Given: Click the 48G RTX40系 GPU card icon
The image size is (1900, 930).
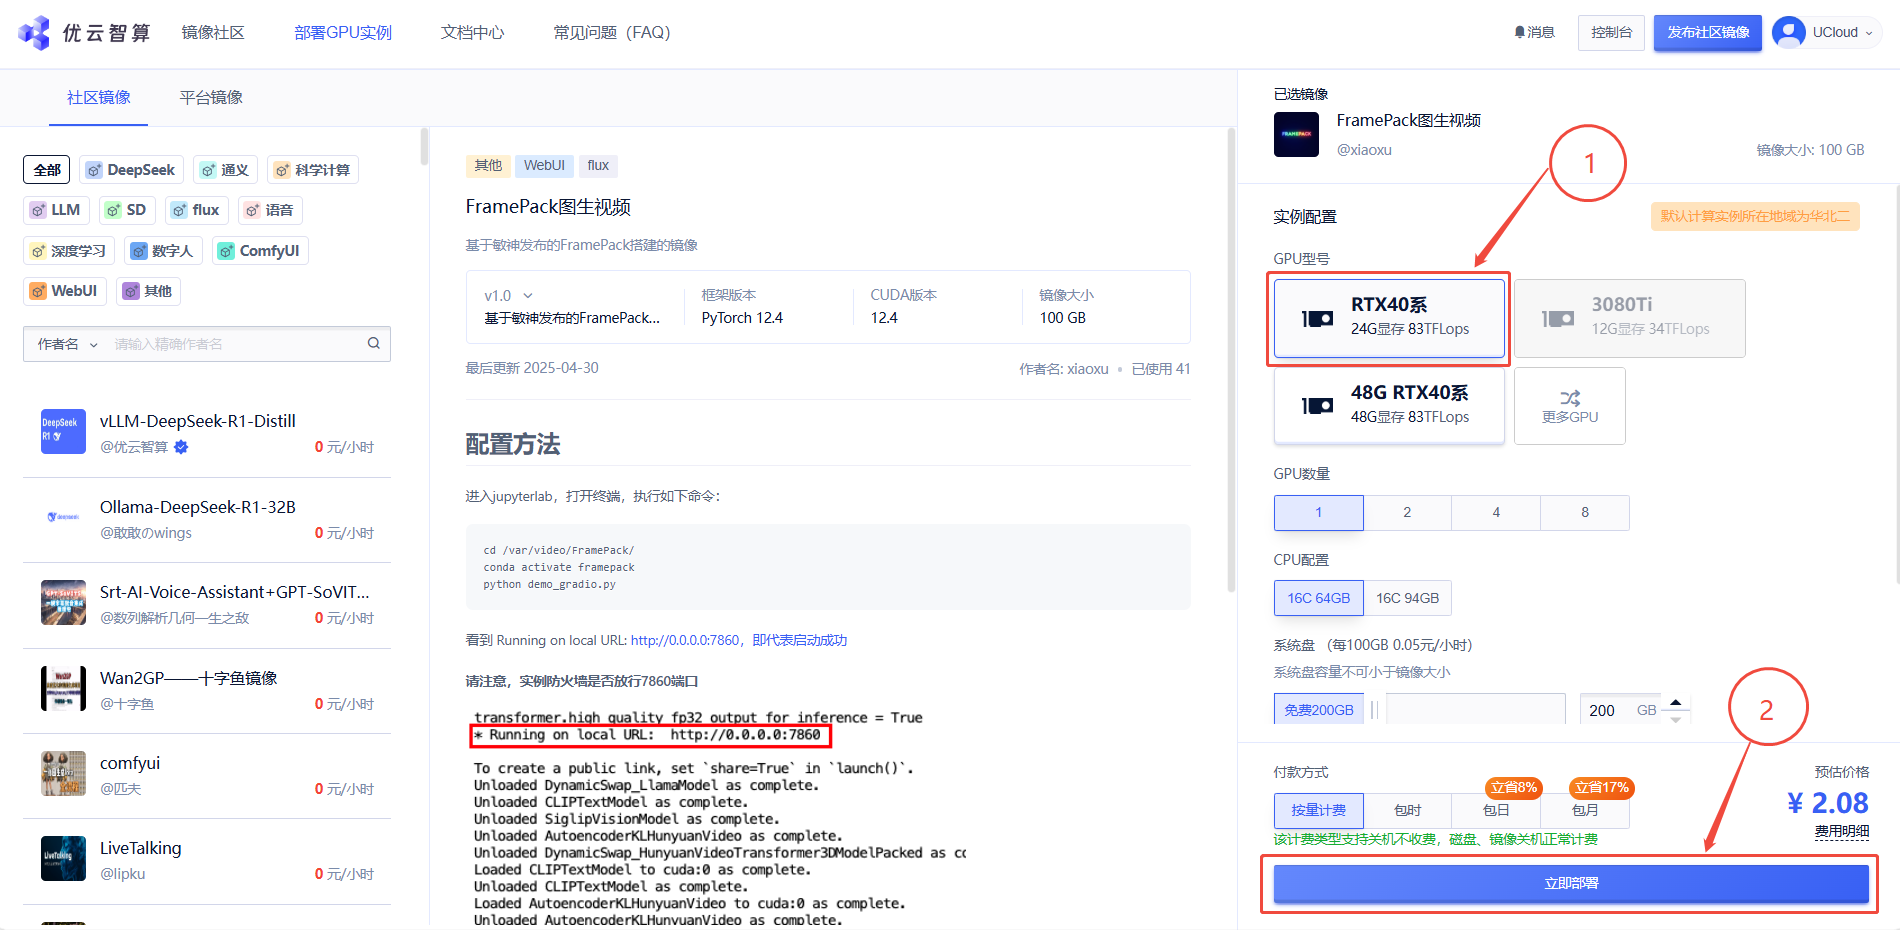Looking at the screenshot, I should point(1317,405).
